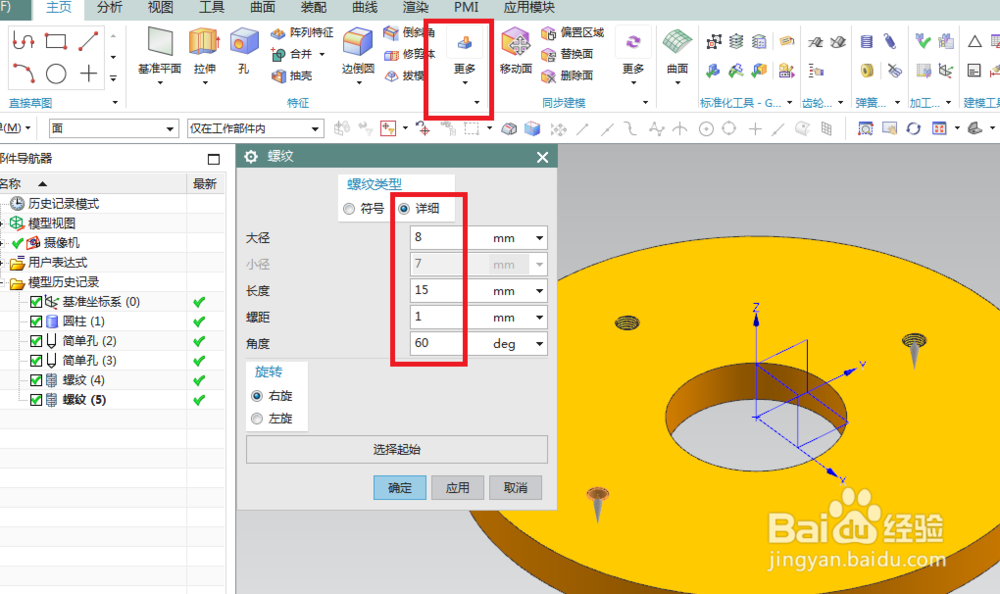Screen dimensions: 1000x594
Task: Select 用户表达式 in part navigator
Action: pos(57,263)
